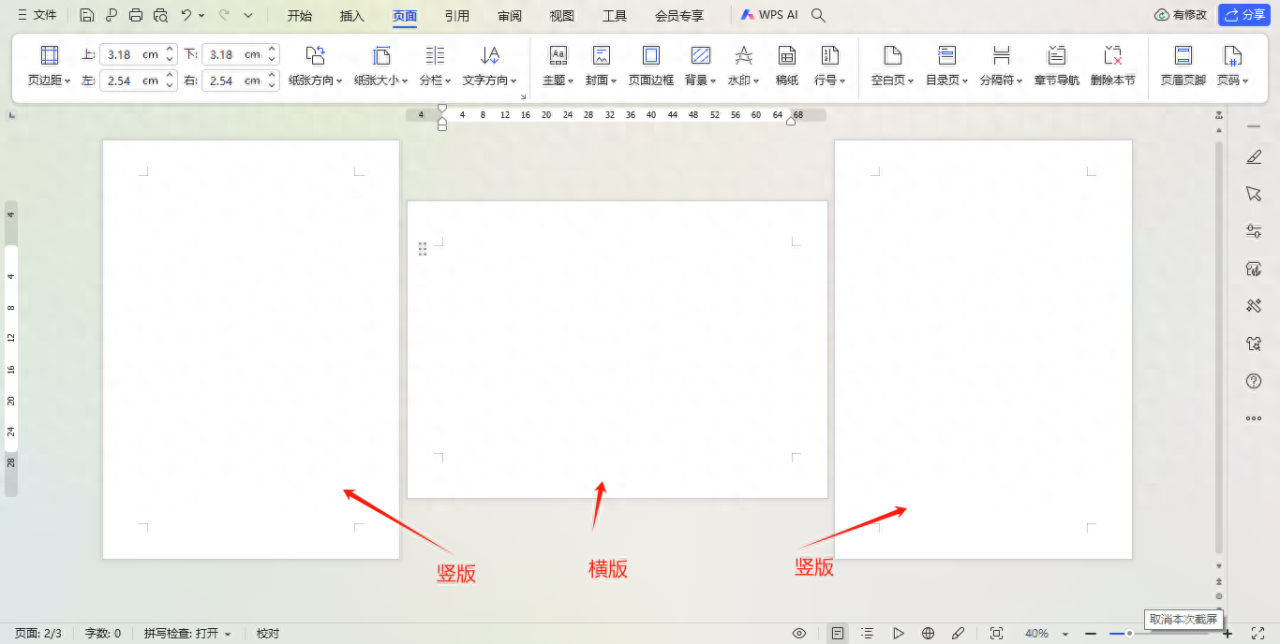
Task: Click the full screen icon in status bar
Action: pos(1258,633)
